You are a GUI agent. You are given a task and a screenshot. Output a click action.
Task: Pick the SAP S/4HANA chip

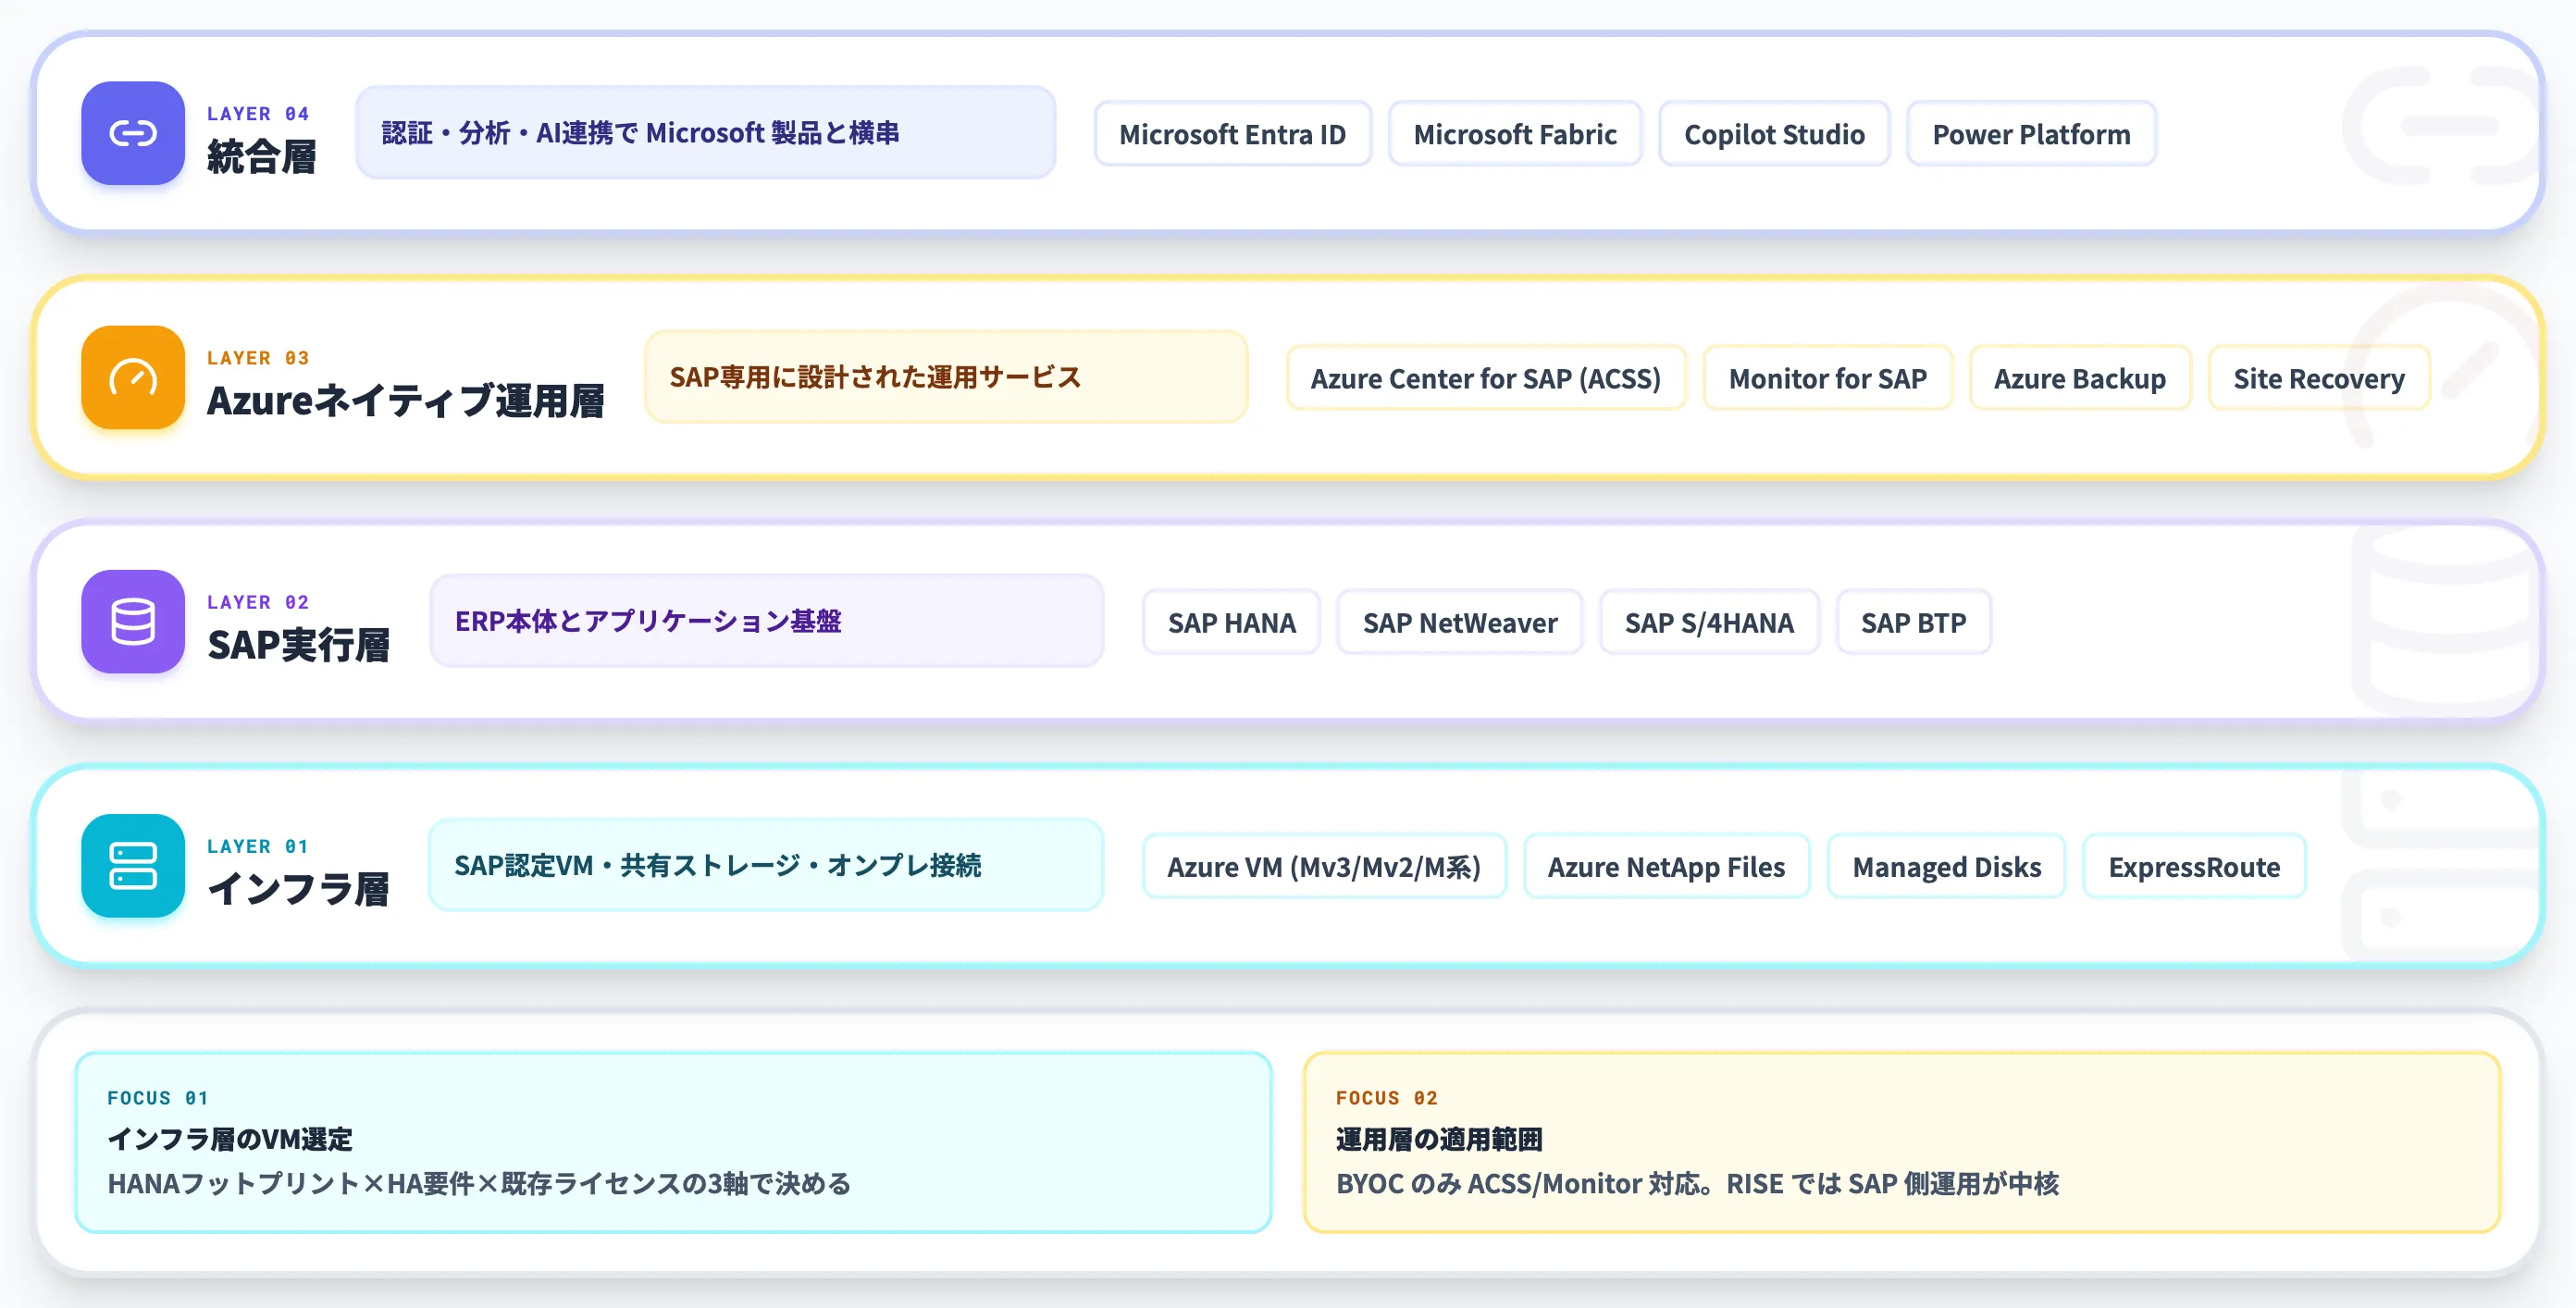tap(1709, 622)
